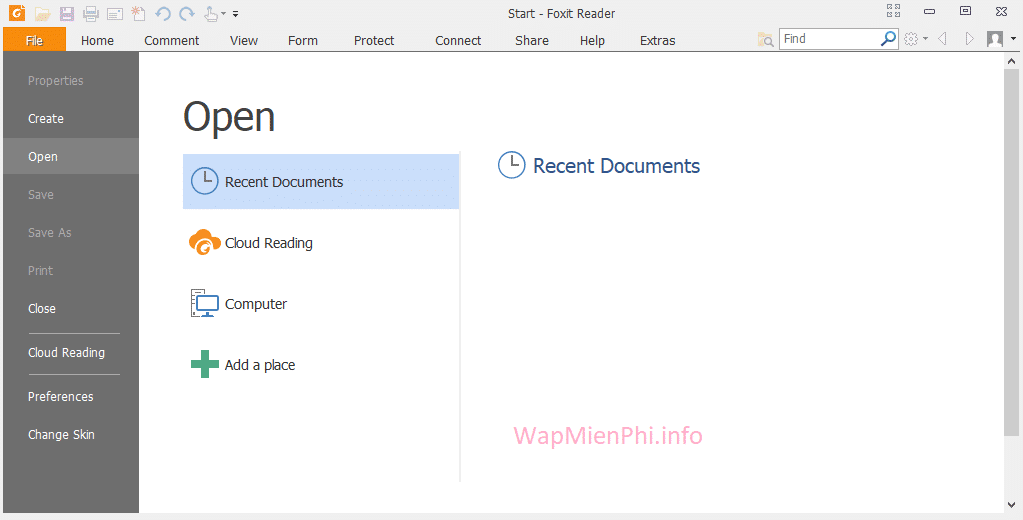Toggle the fullscreen ribbon mode icon

click(893, 10)
